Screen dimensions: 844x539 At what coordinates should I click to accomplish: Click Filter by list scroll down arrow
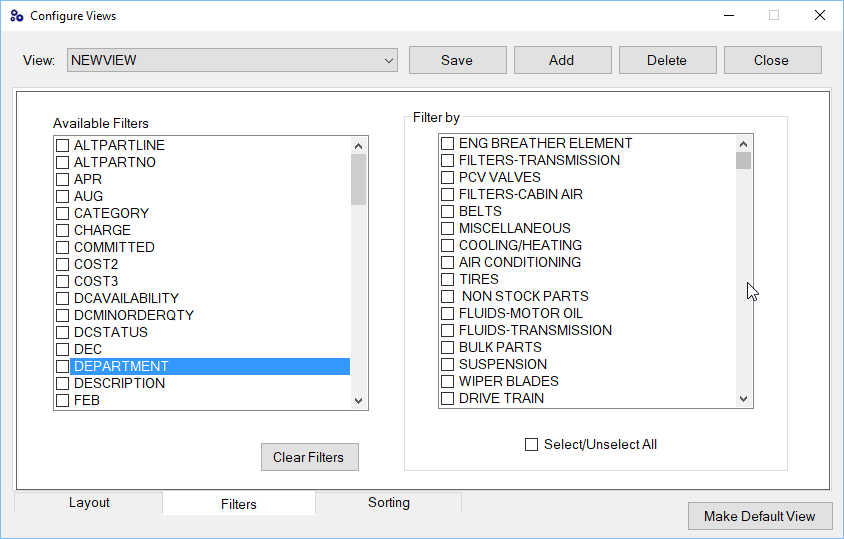[x=743, y=399]
